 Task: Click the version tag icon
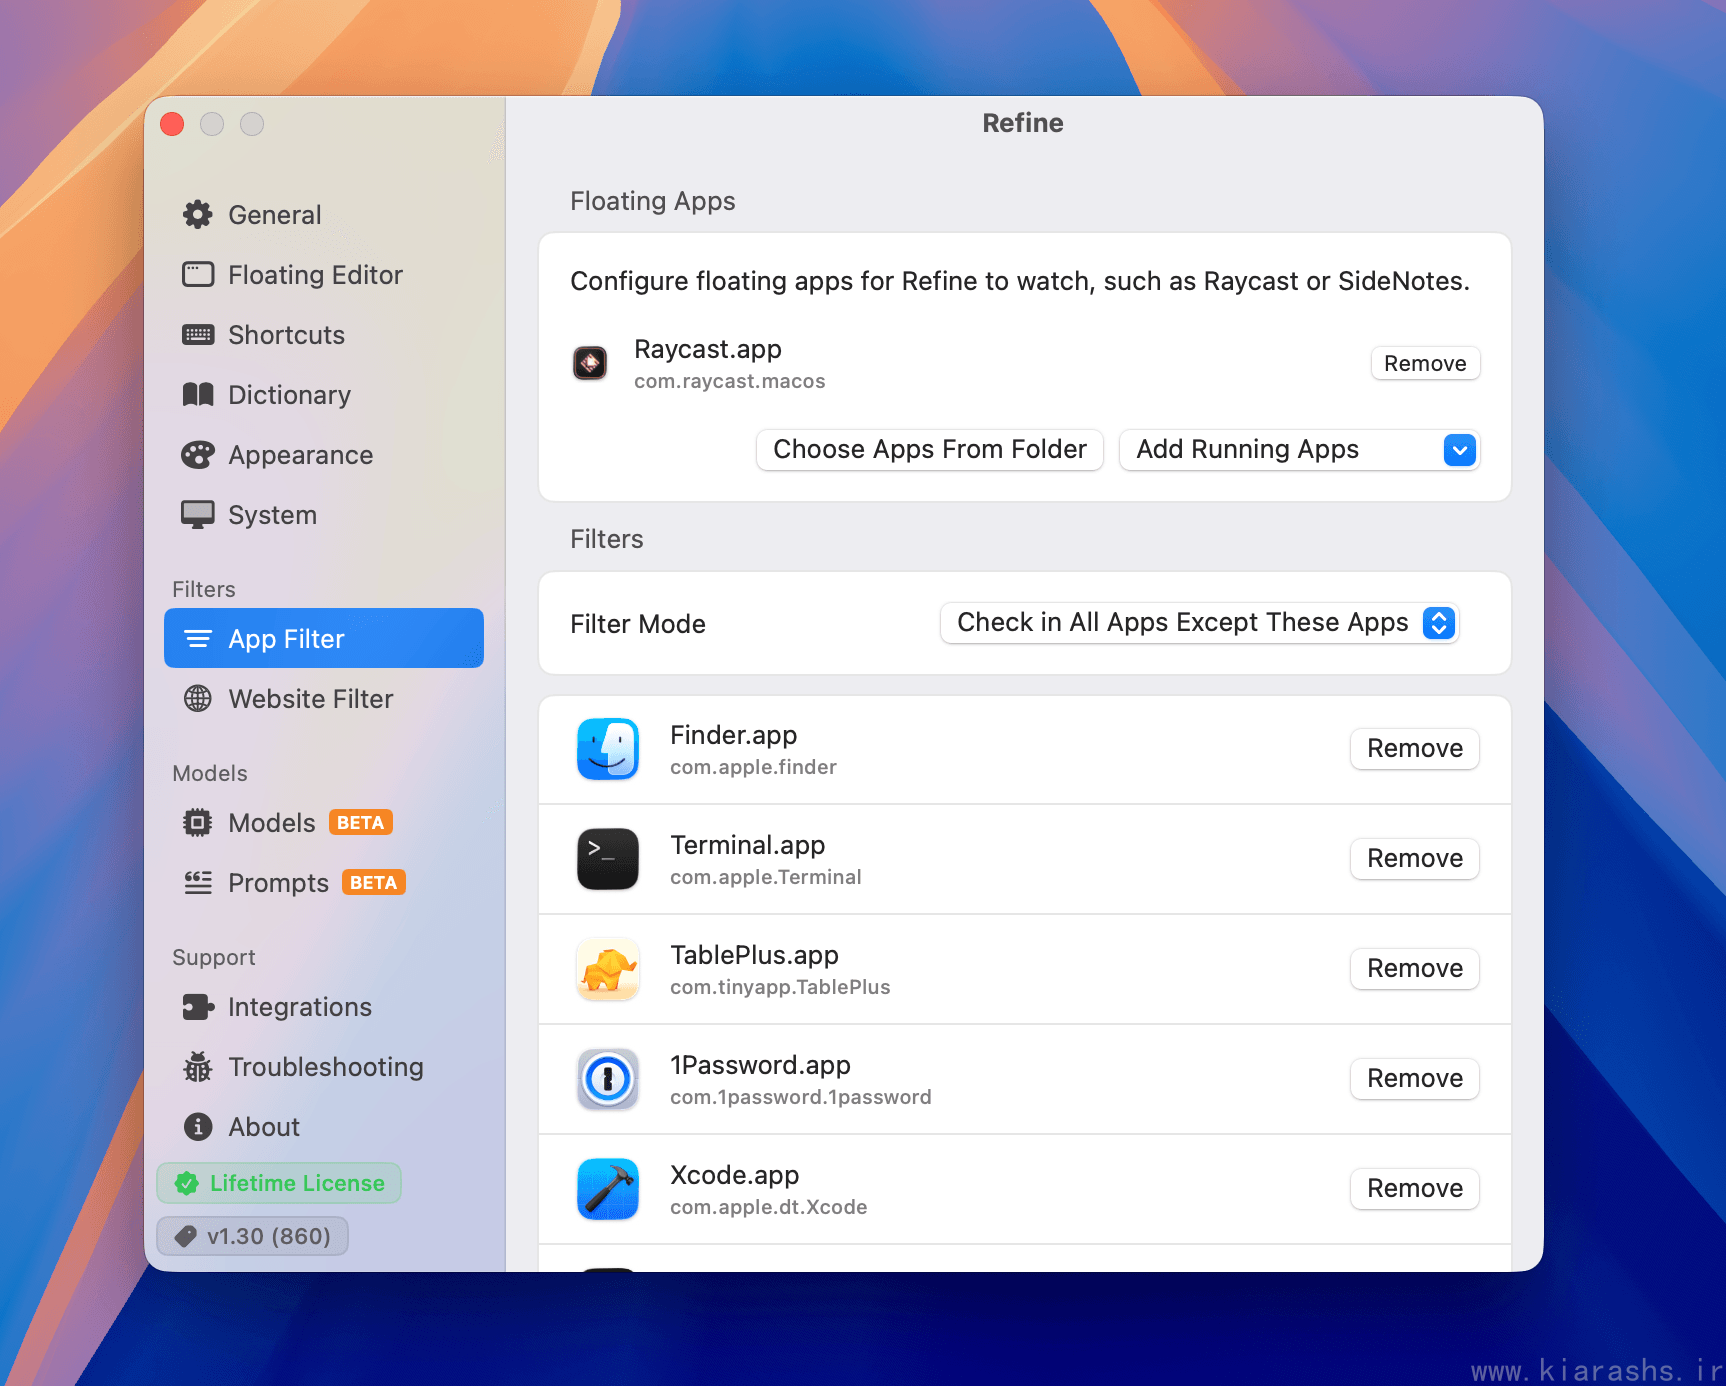point(185,1236)
